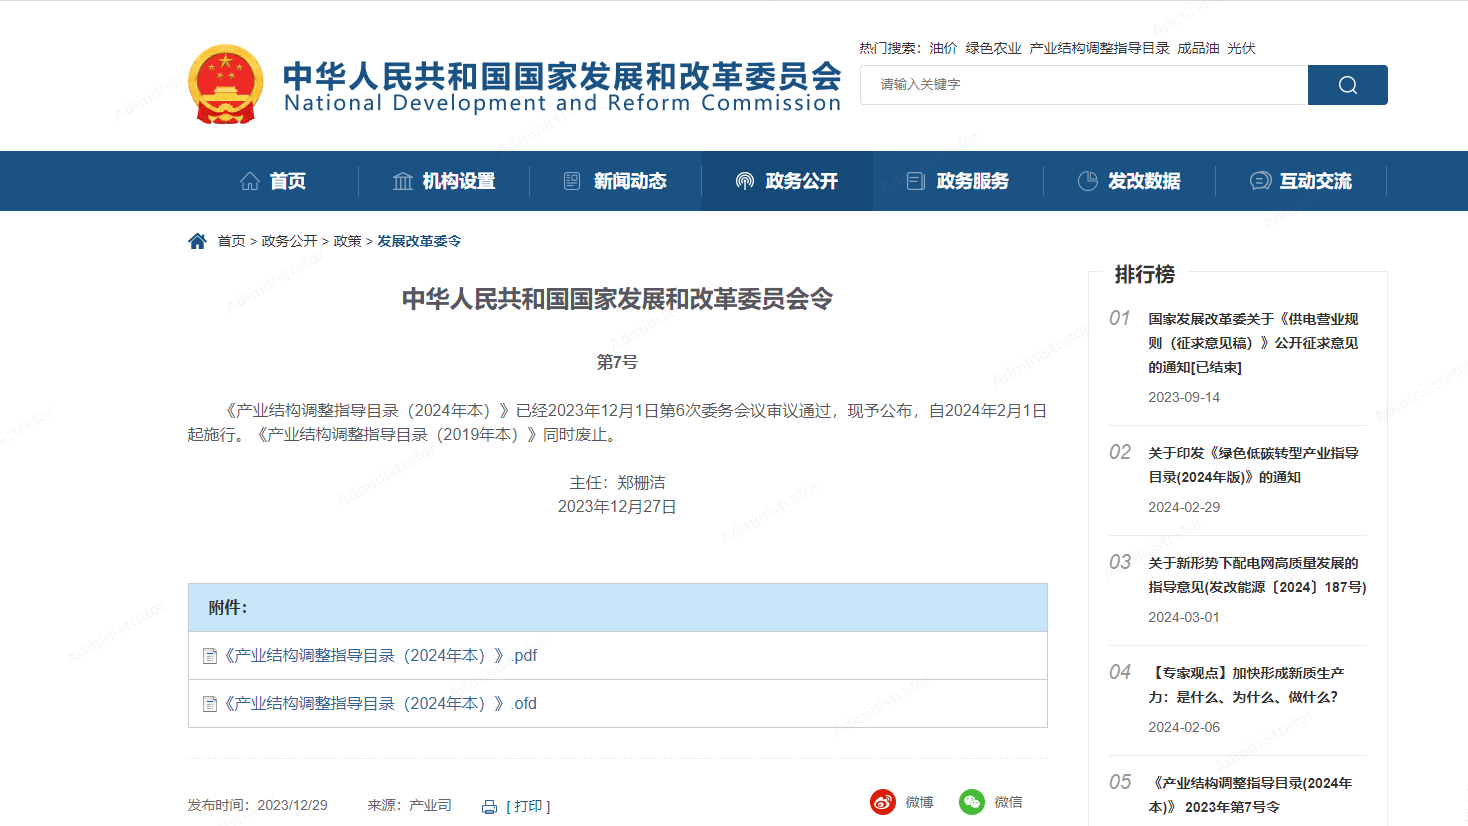Image resolution: width=1468 pixels, height=826 pixels.
Task: Share via the WeChat icon
Action: (x=971, y=802)
